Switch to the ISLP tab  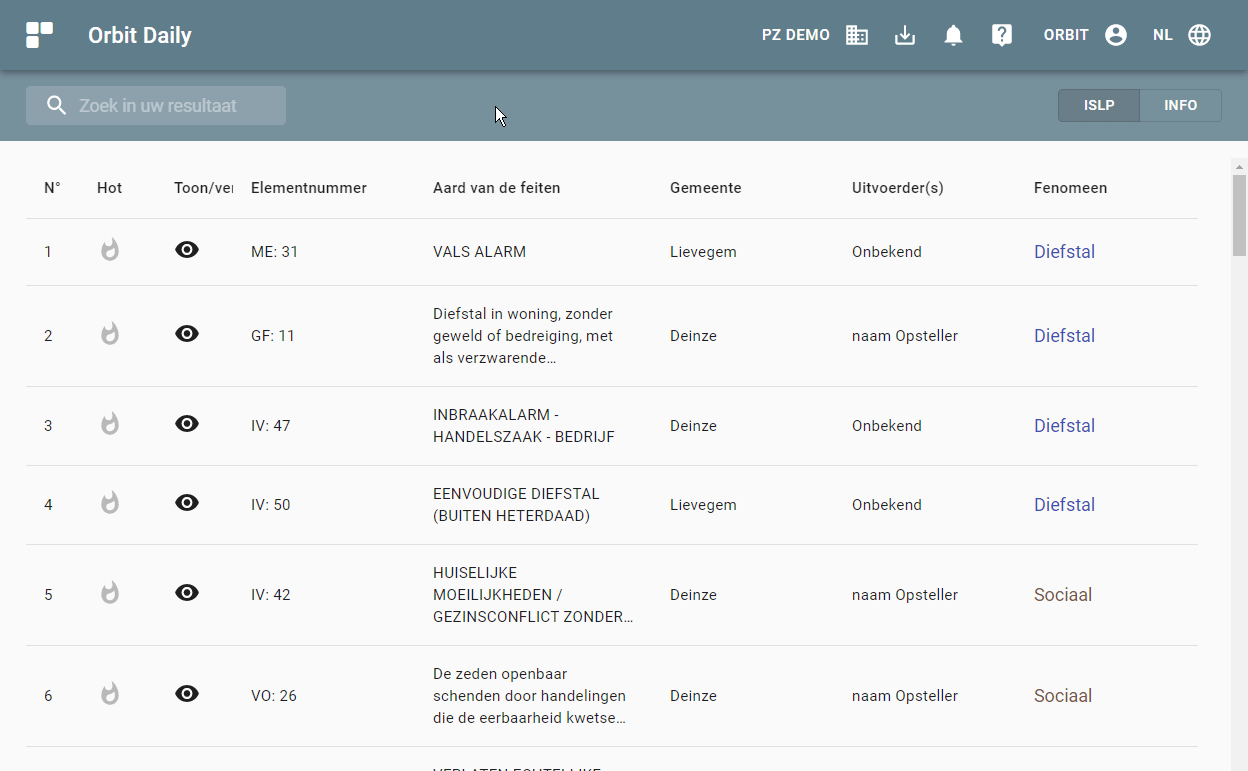(x=1098, y=106)
